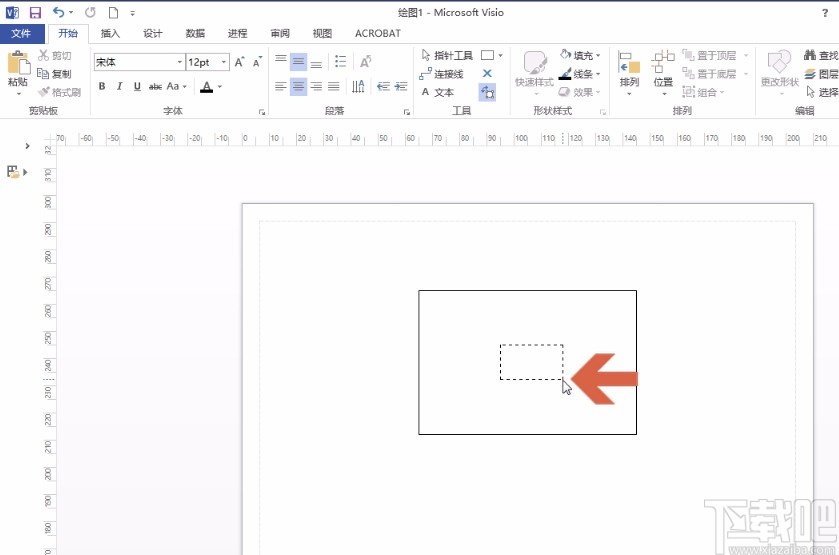The height and width of the screenshot is (555, 839).
Task: Click the text direction icon
Action: (x=358, y=86)
